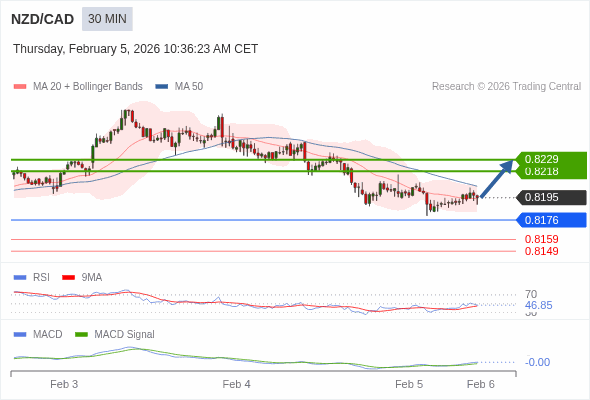
Task: Click the MACD Signal legend label
Action: (x=125, y=335)
